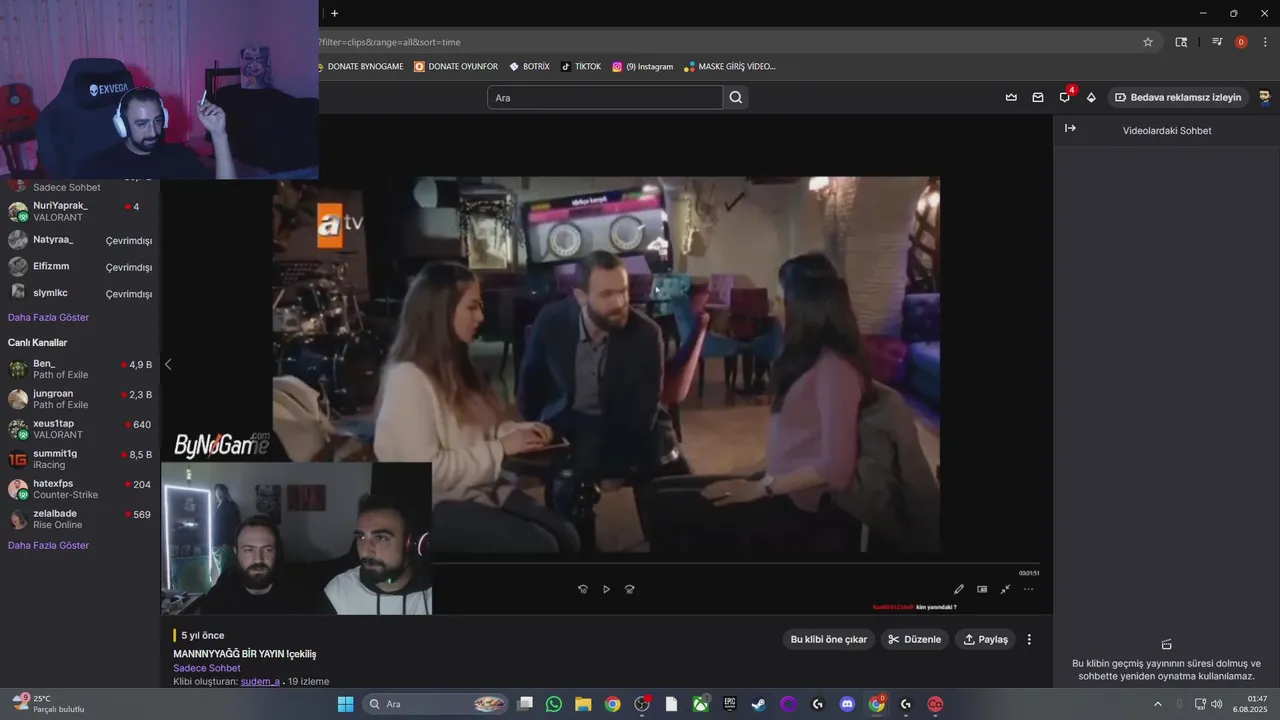Open the DONATE BYNOGAME bookmark
The width and height of the screenshot is (1280, 720).
coord(360,67)
